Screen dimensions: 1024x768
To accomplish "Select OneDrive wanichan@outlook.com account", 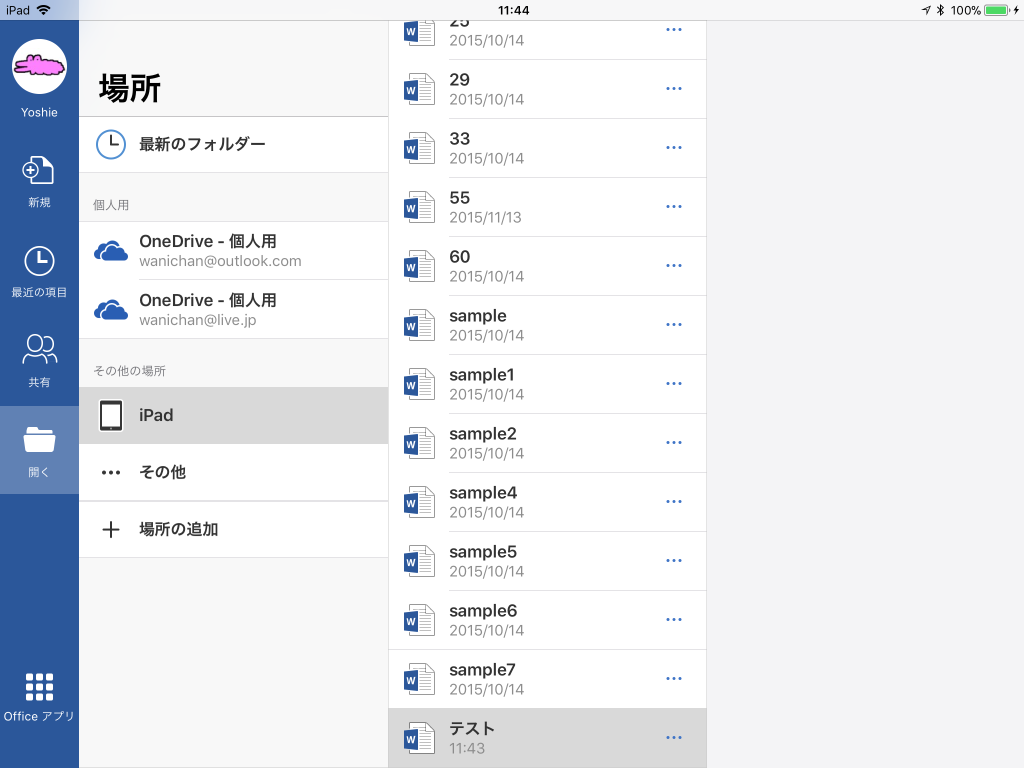I will point(234,251).
